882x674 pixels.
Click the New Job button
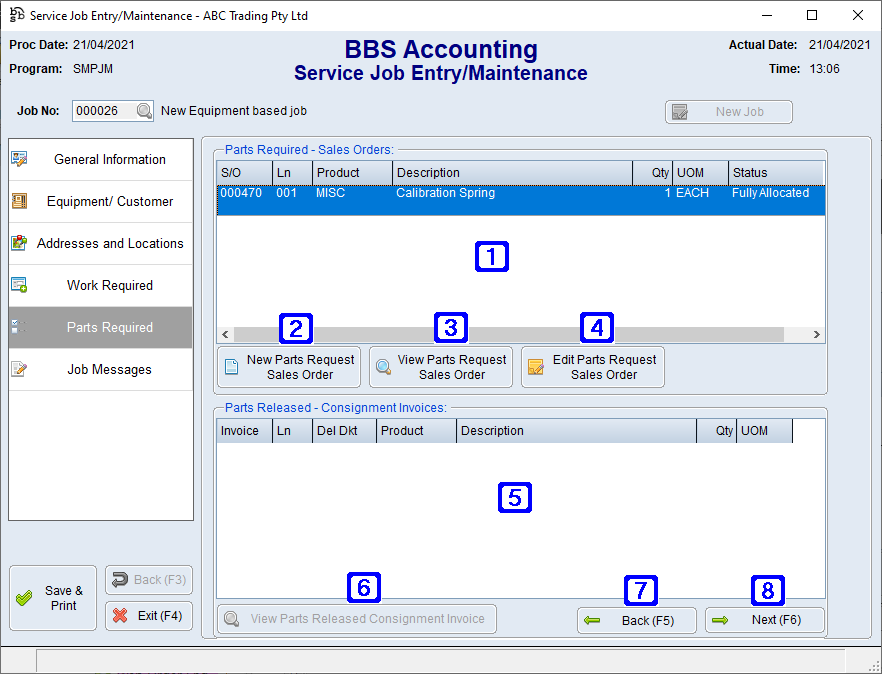pyautogui.click(x=728, y=111)
